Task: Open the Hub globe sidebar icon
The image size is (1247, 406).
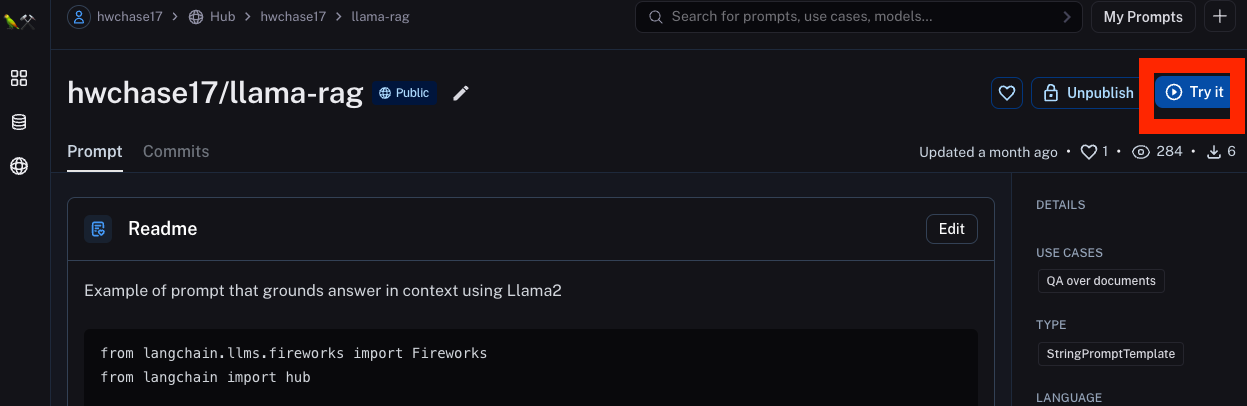Action: coord(19,166)
